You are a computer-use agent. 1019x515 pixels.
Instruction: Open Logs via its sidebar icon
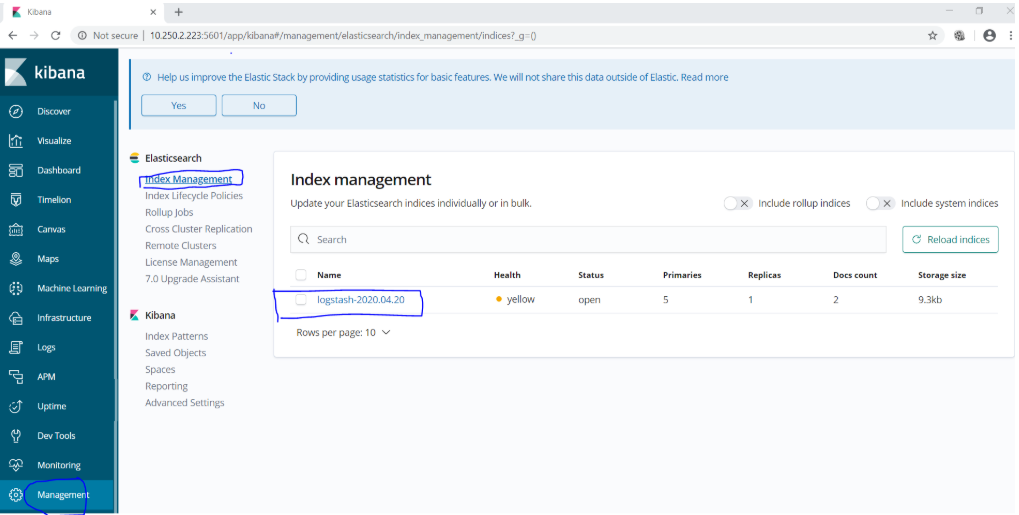point(16,347)
